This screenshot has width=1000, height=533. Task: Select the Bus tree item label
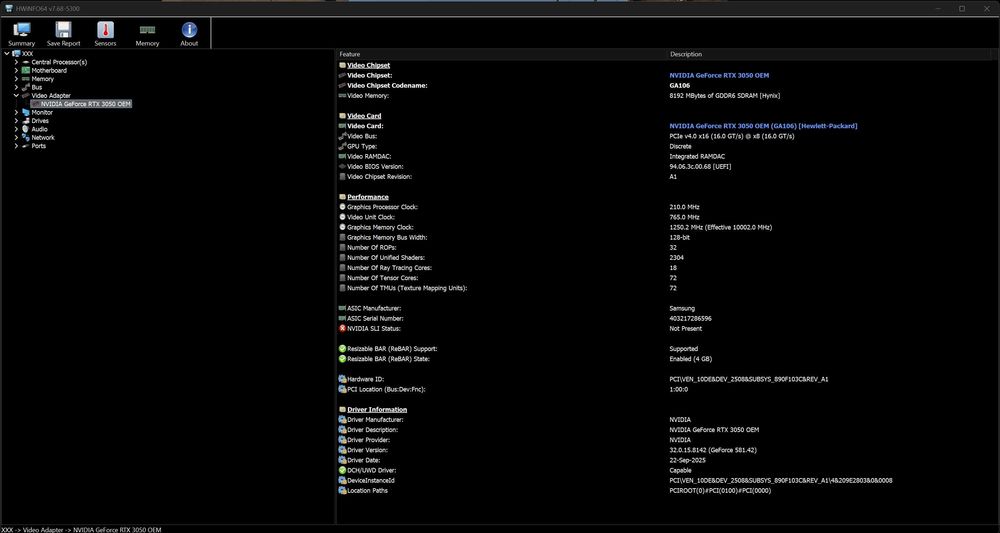[37, 87]
